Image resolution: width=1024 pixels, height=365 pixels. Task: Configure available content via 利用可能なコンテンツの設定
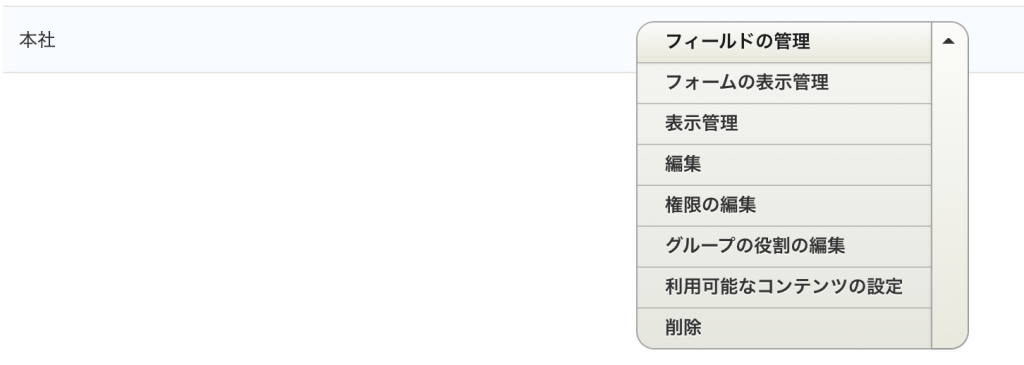pyautogui.click(x=784, y=287)
